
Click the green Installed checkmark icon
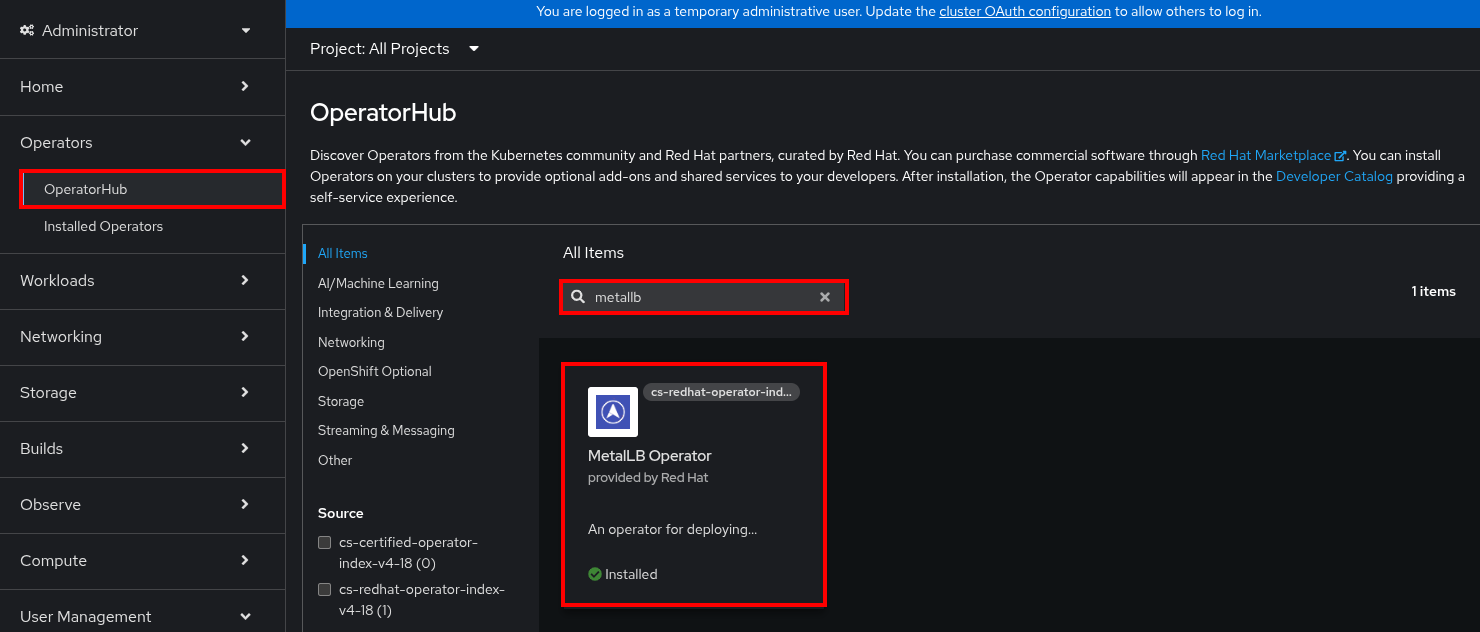pyautogui.click(x=595, y=574)
